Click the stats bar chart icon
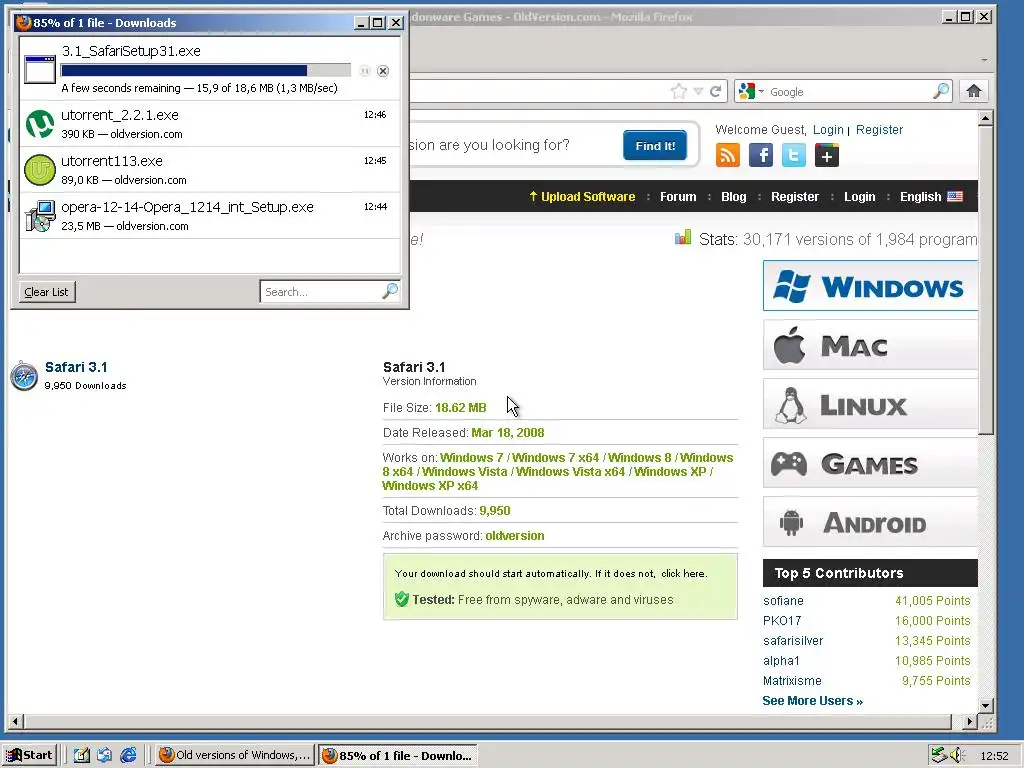The image size is (1024, 768). [683, 237]
